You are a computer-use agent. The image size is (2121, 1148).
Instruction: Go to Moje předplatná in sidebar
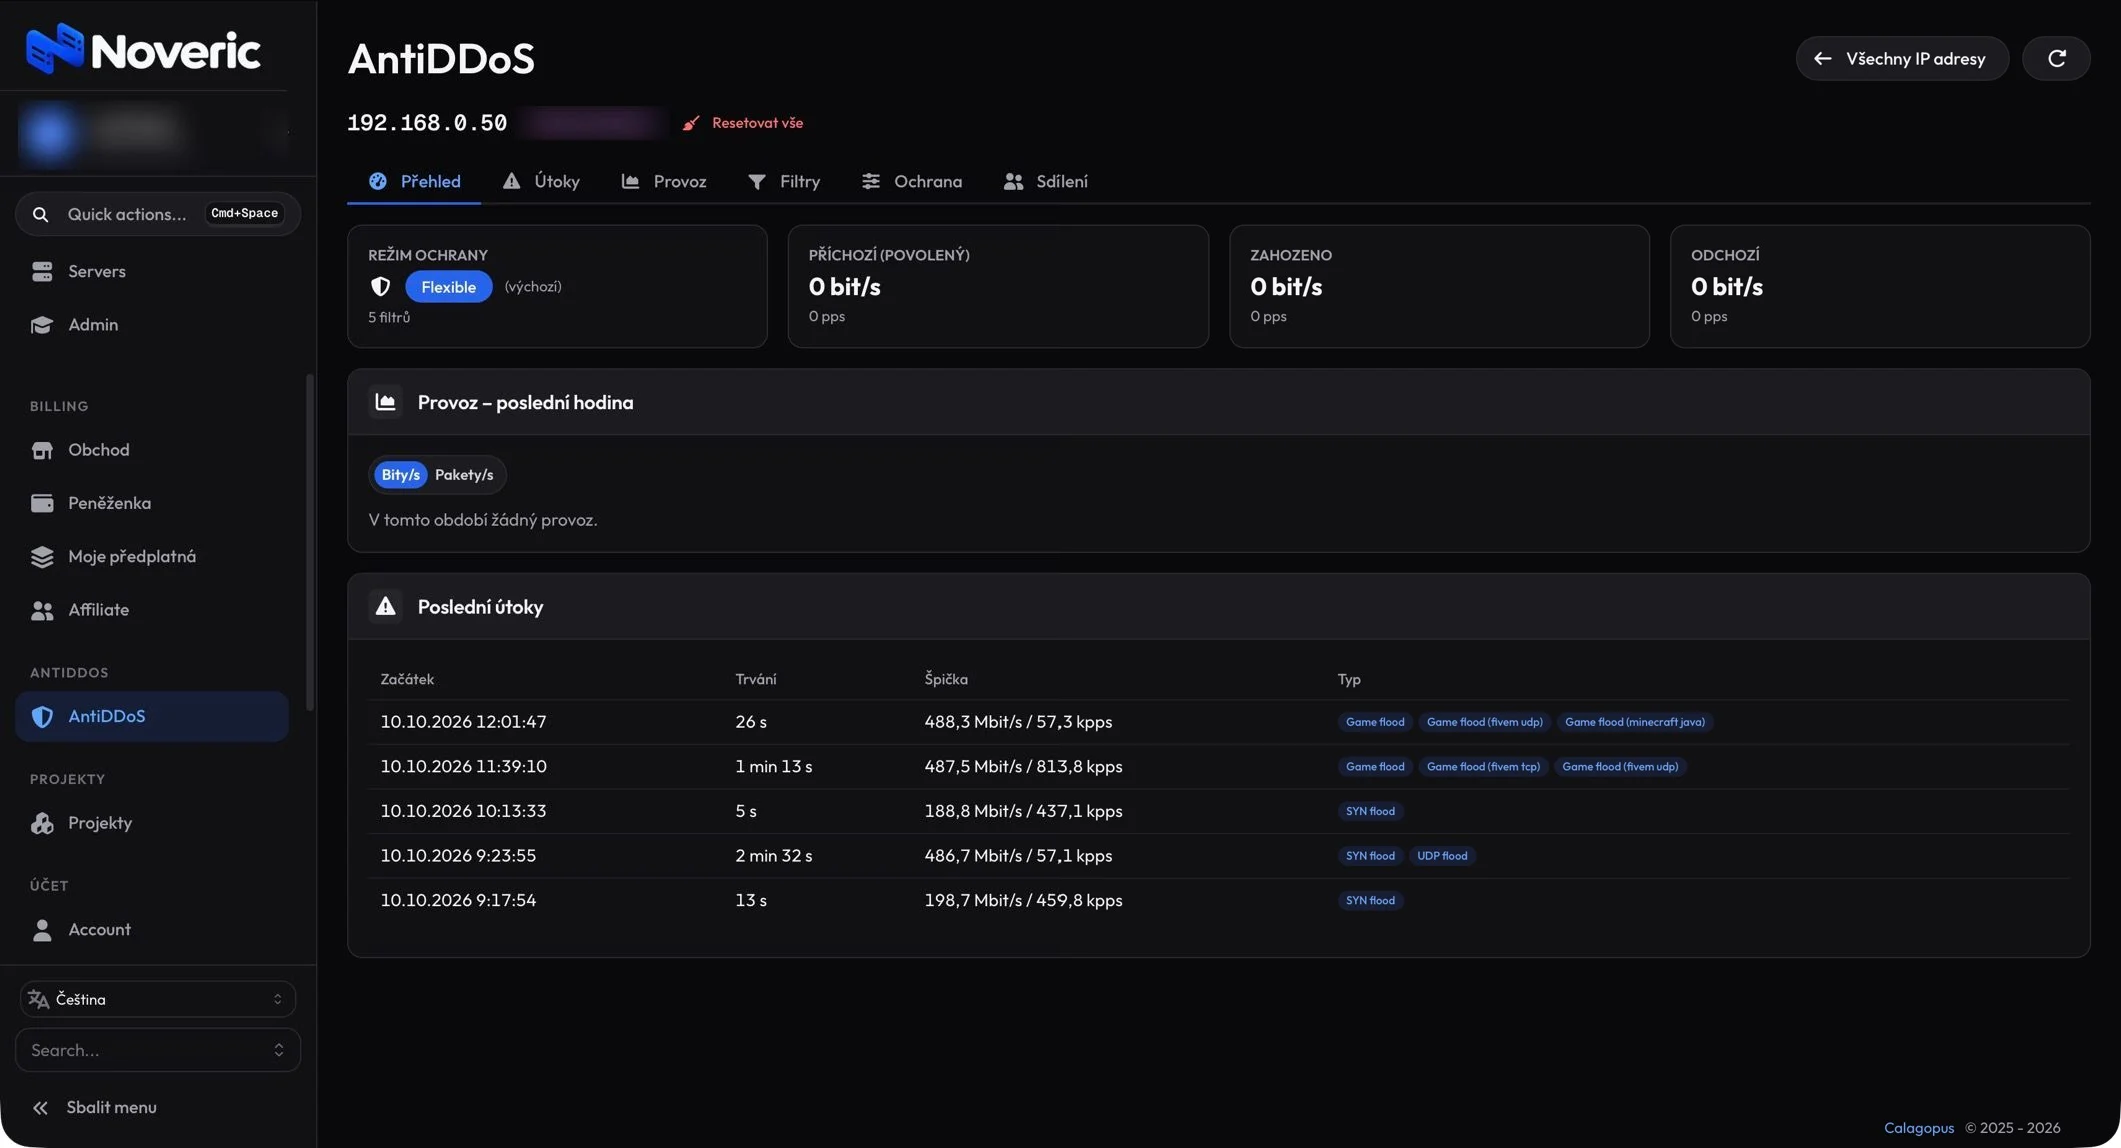click(x=152, y=556)
